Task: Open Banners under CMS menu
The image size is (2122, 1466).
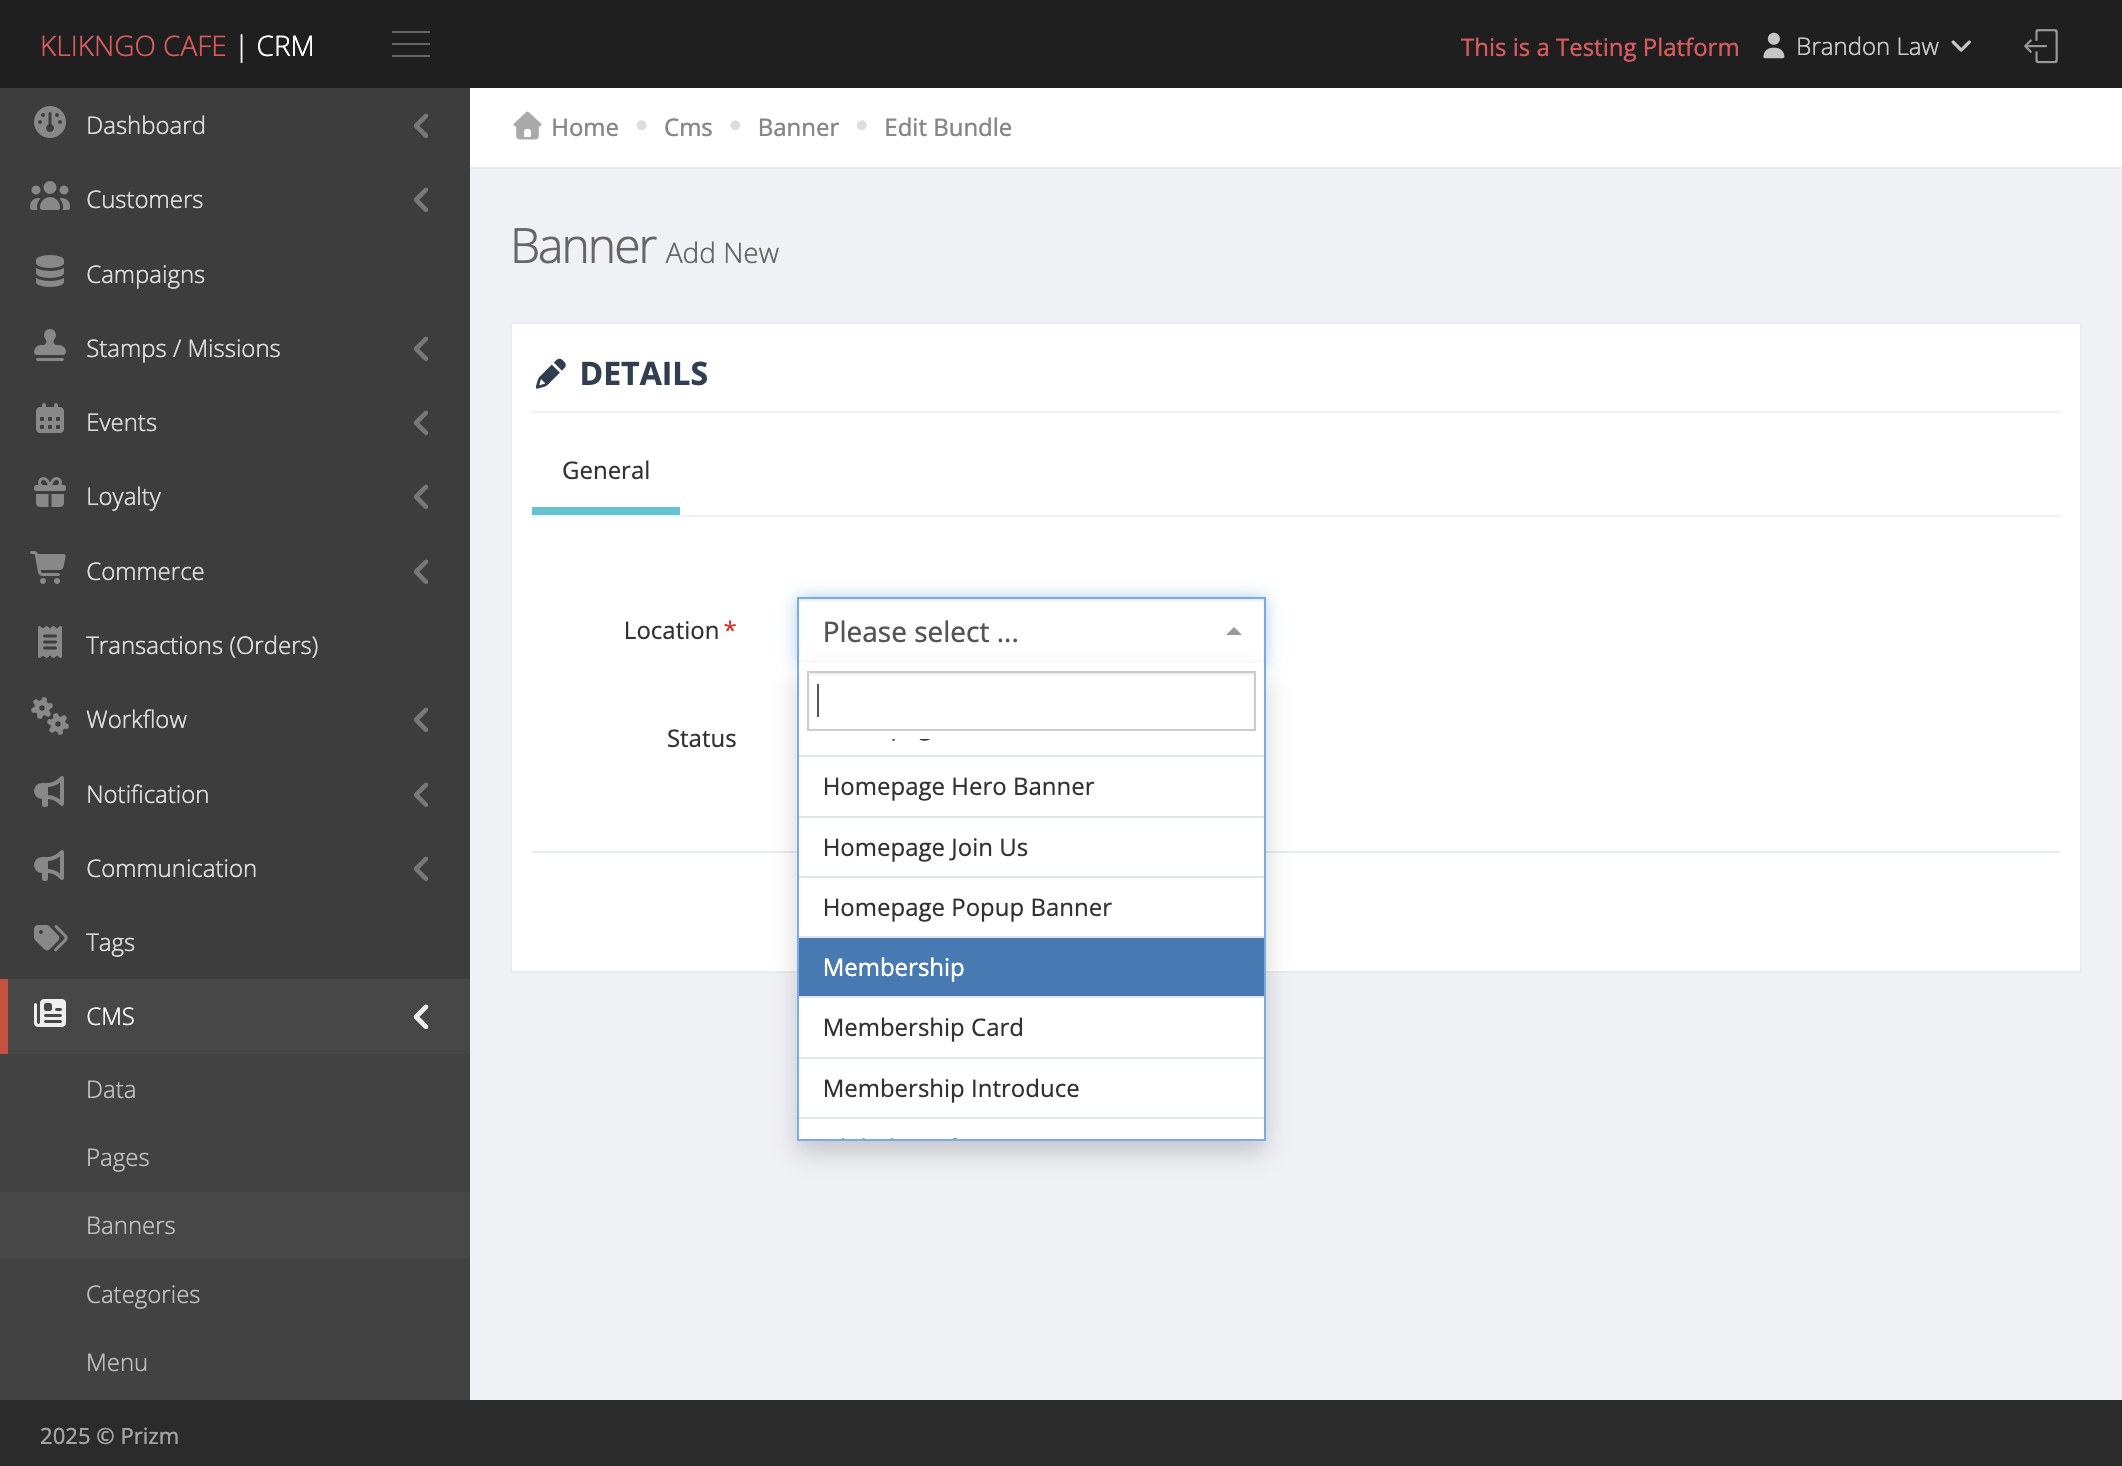Action: click(235, 1225)
